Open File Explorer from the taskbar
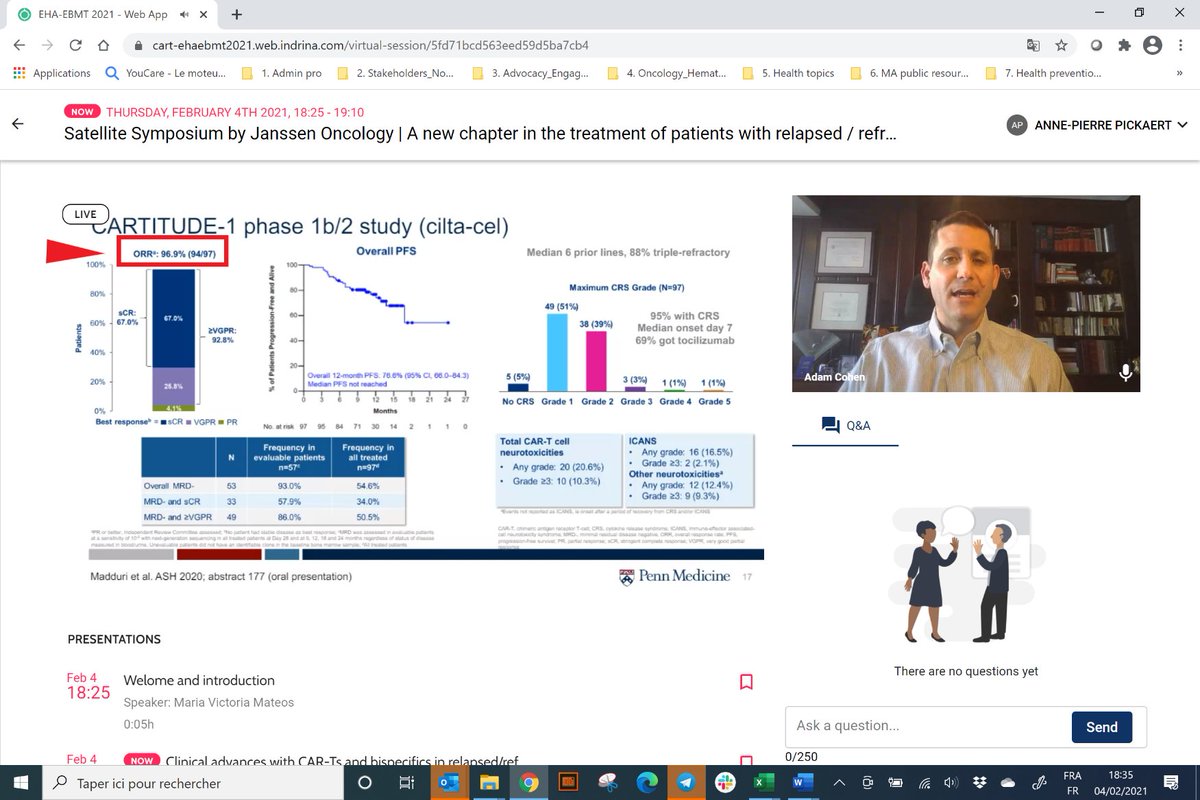The width and height of the screenshot is (1200, 800). [x=488, y=783]
